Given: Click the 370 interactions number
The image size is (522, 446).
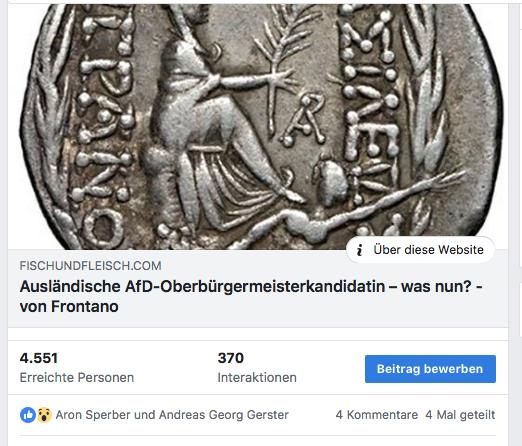Looking at the screenshot, I should coord(231,358).
